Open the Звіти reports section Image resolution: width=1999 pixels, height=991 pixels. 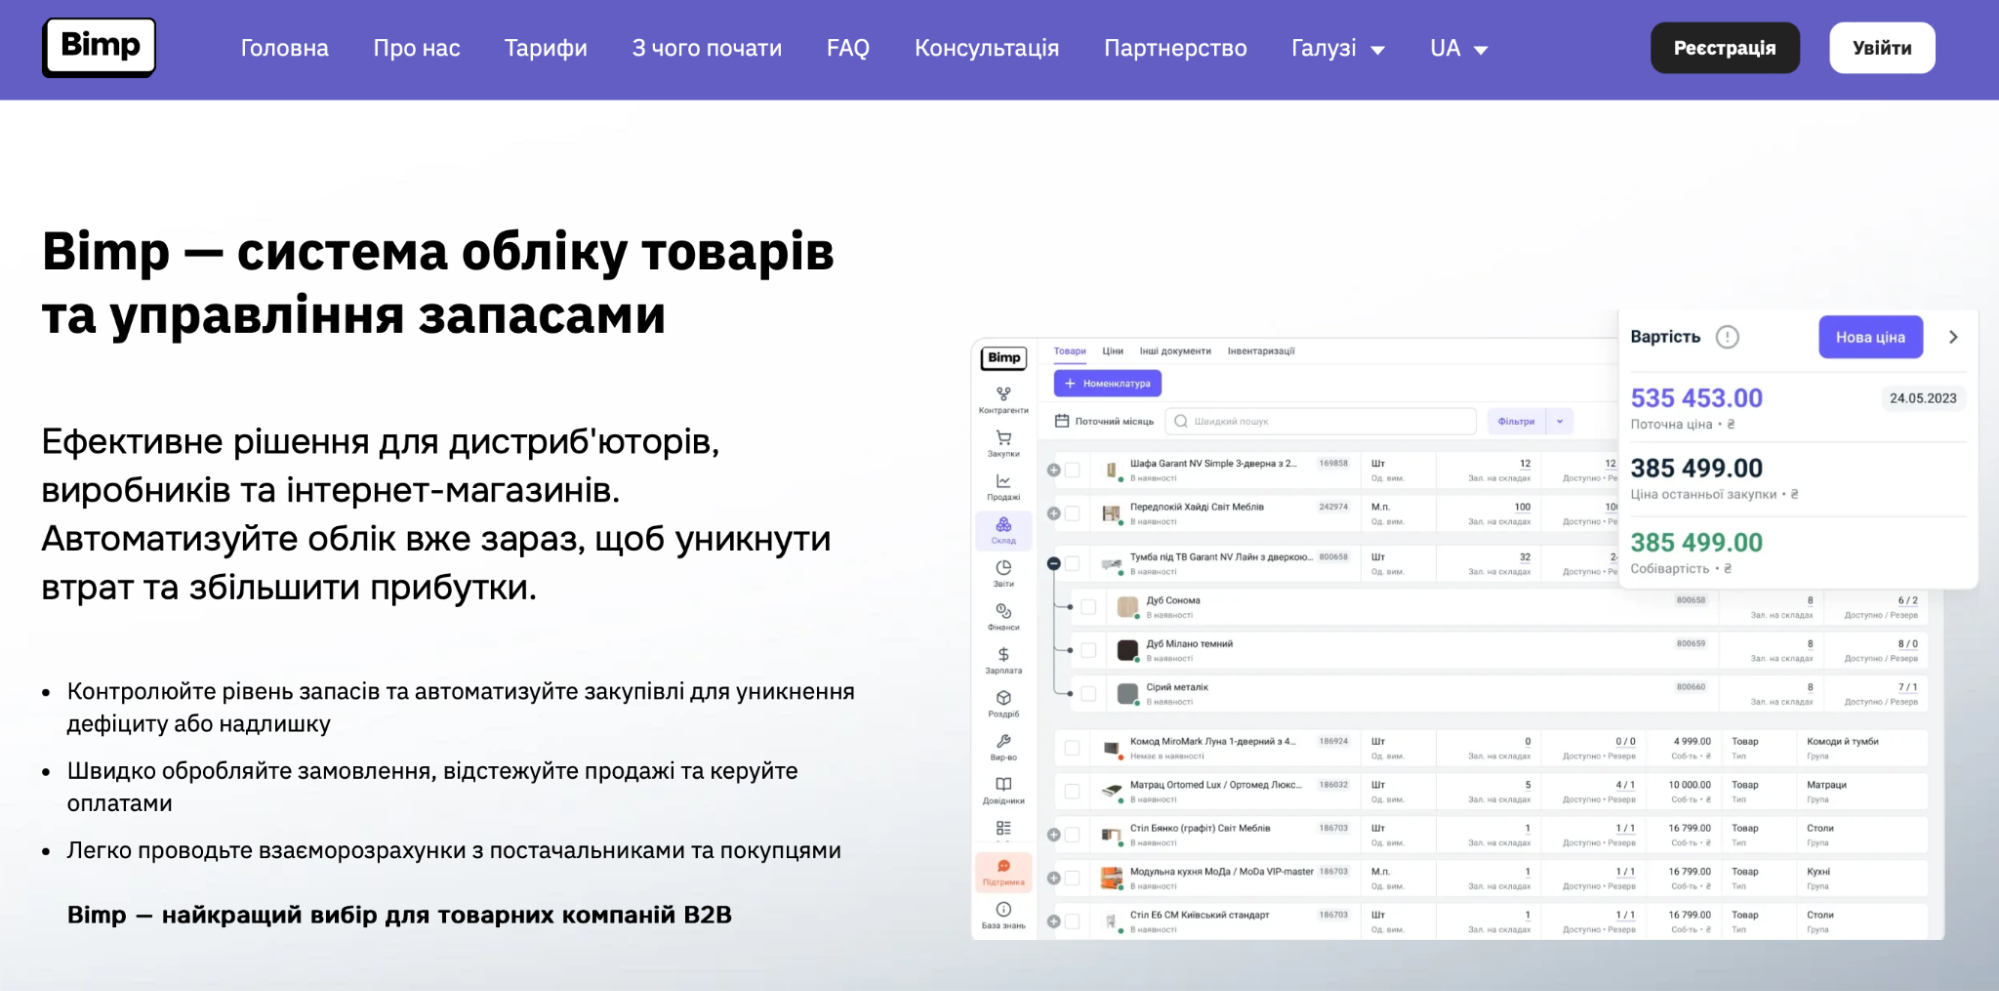pos(1004,573)
